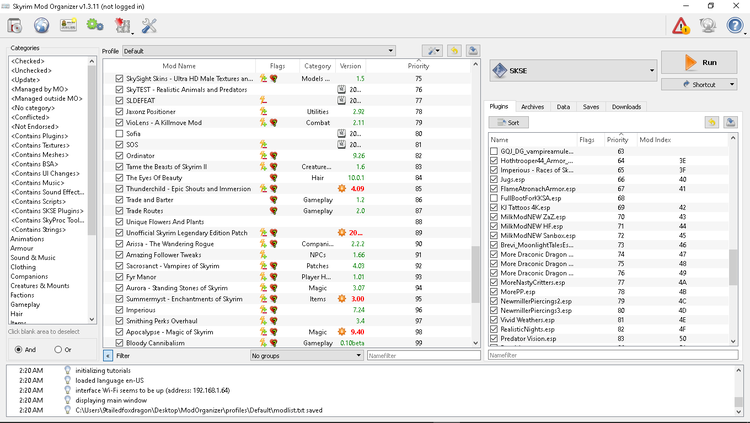Click log entry 'displaying main window'
The width and height of the screenshot is (750, 423).
111,400
